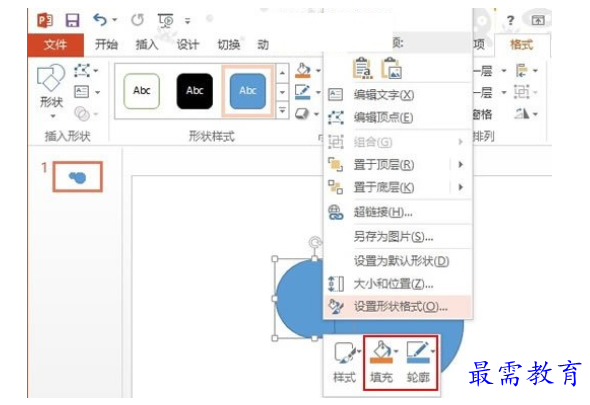Click the format shape icon in menu
This screenshot has width=590, height=405.
[x=336, y=307]
